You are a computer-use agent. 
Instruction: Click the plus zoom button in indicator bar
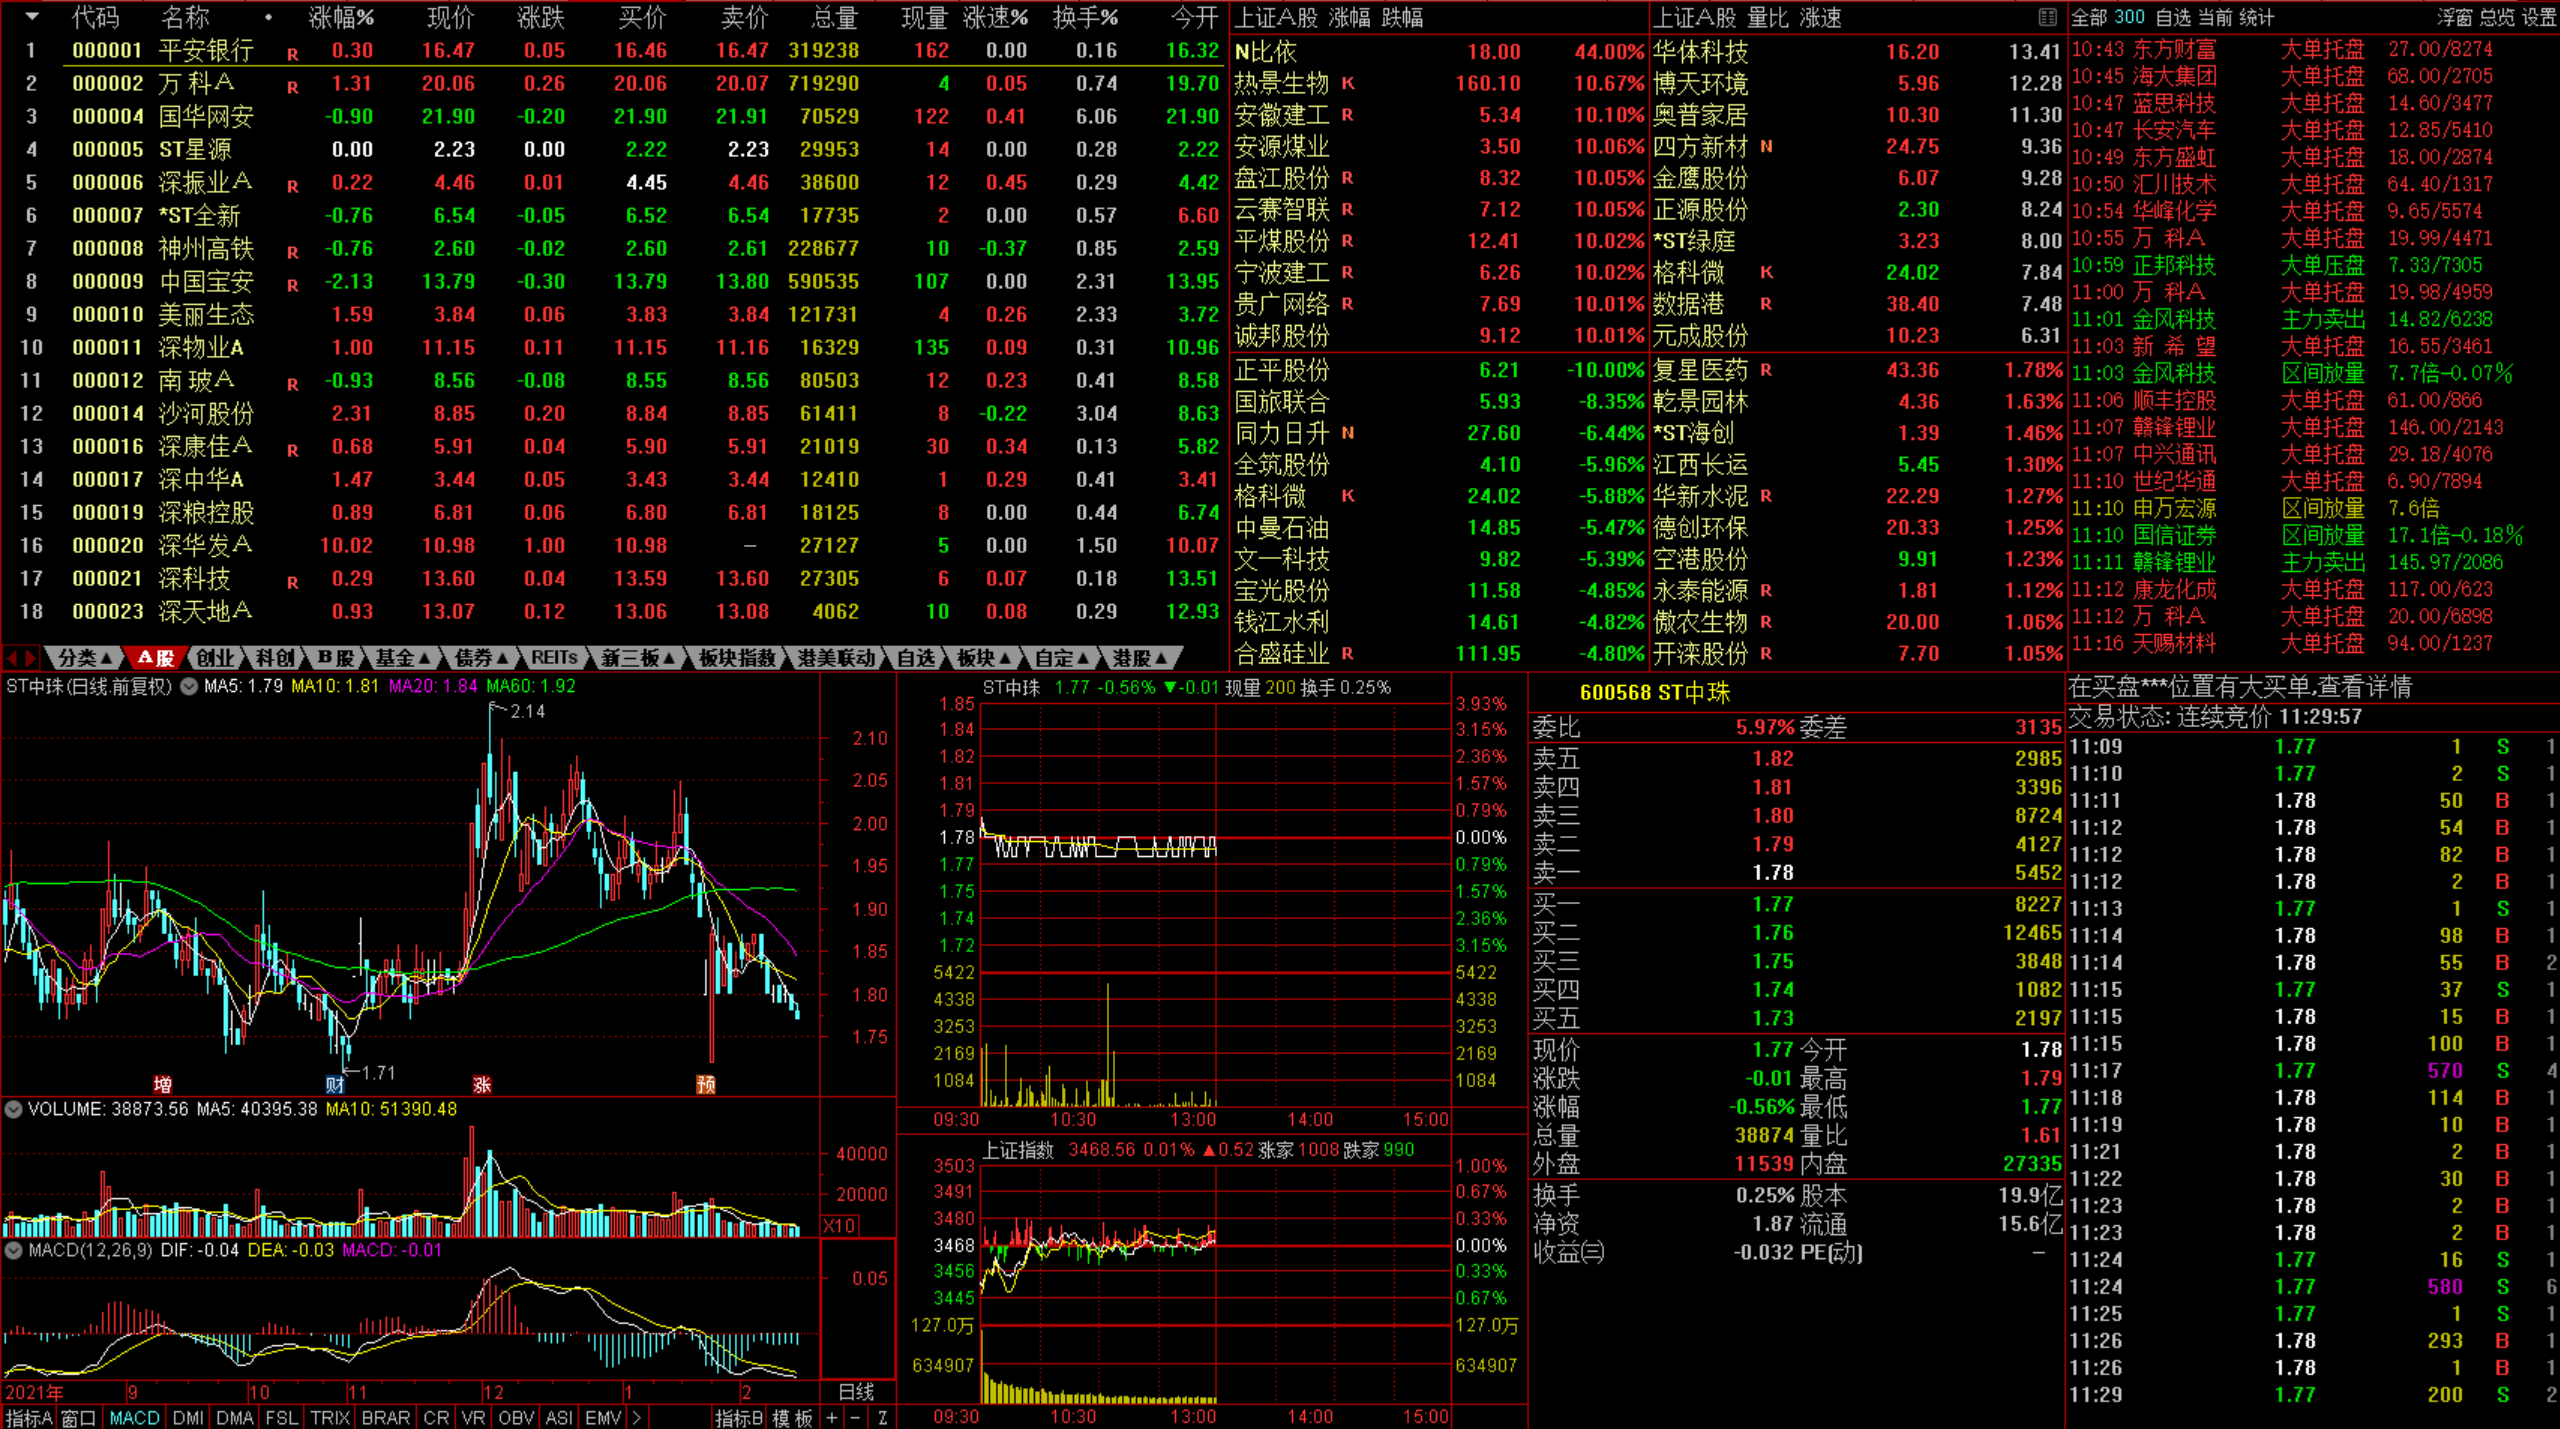tap(832, 1418)
